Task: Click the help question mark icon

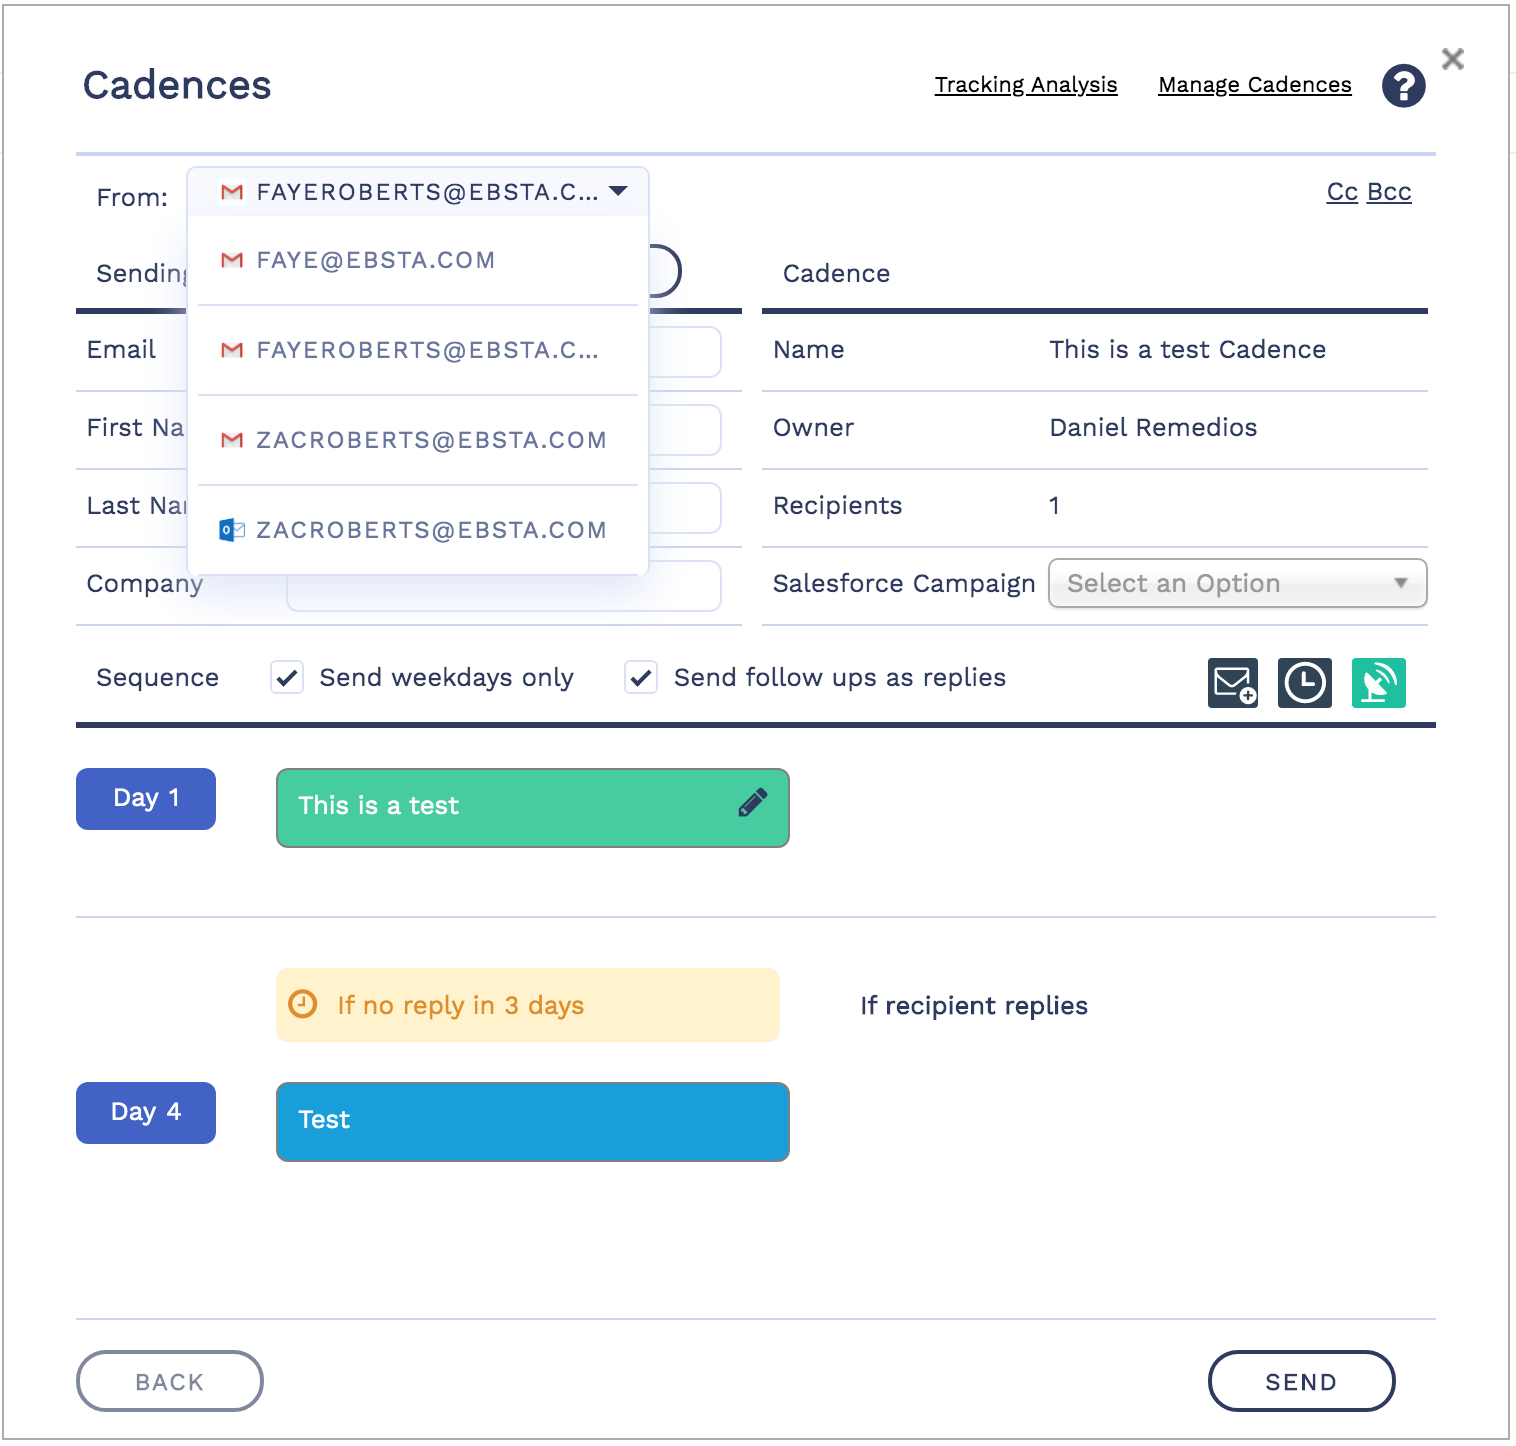Action: [x=1403, y=86]
